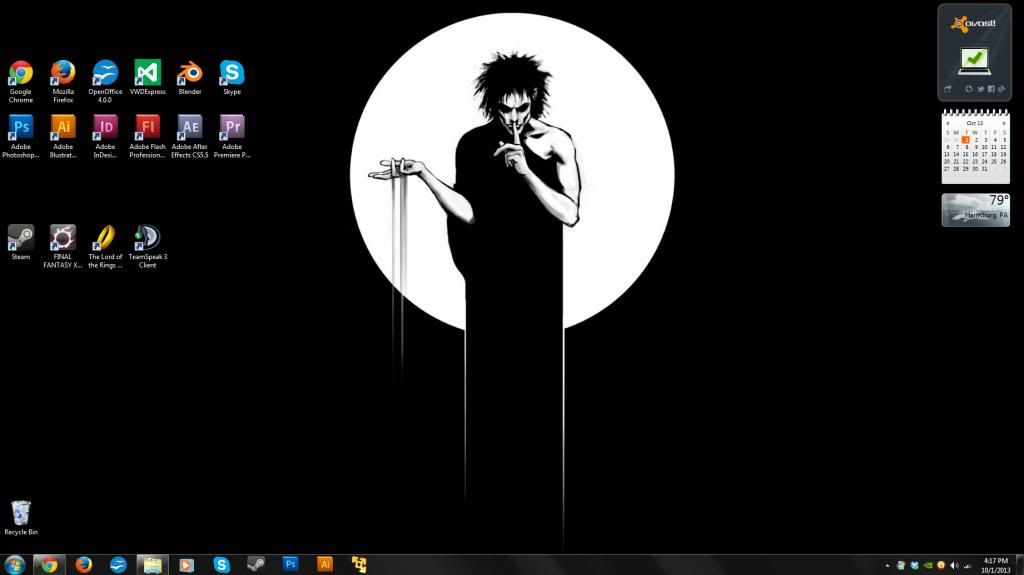Go to next month in calendar gadget

pyautogui.click(x=1004, y=123)
